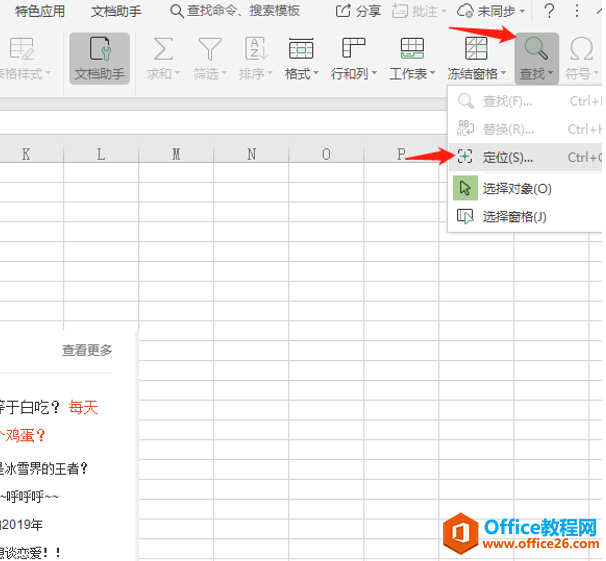Click the 查找 magnifier icon
Screen dimensions: 606x561
pyautogui.click(x=535, y=50)
